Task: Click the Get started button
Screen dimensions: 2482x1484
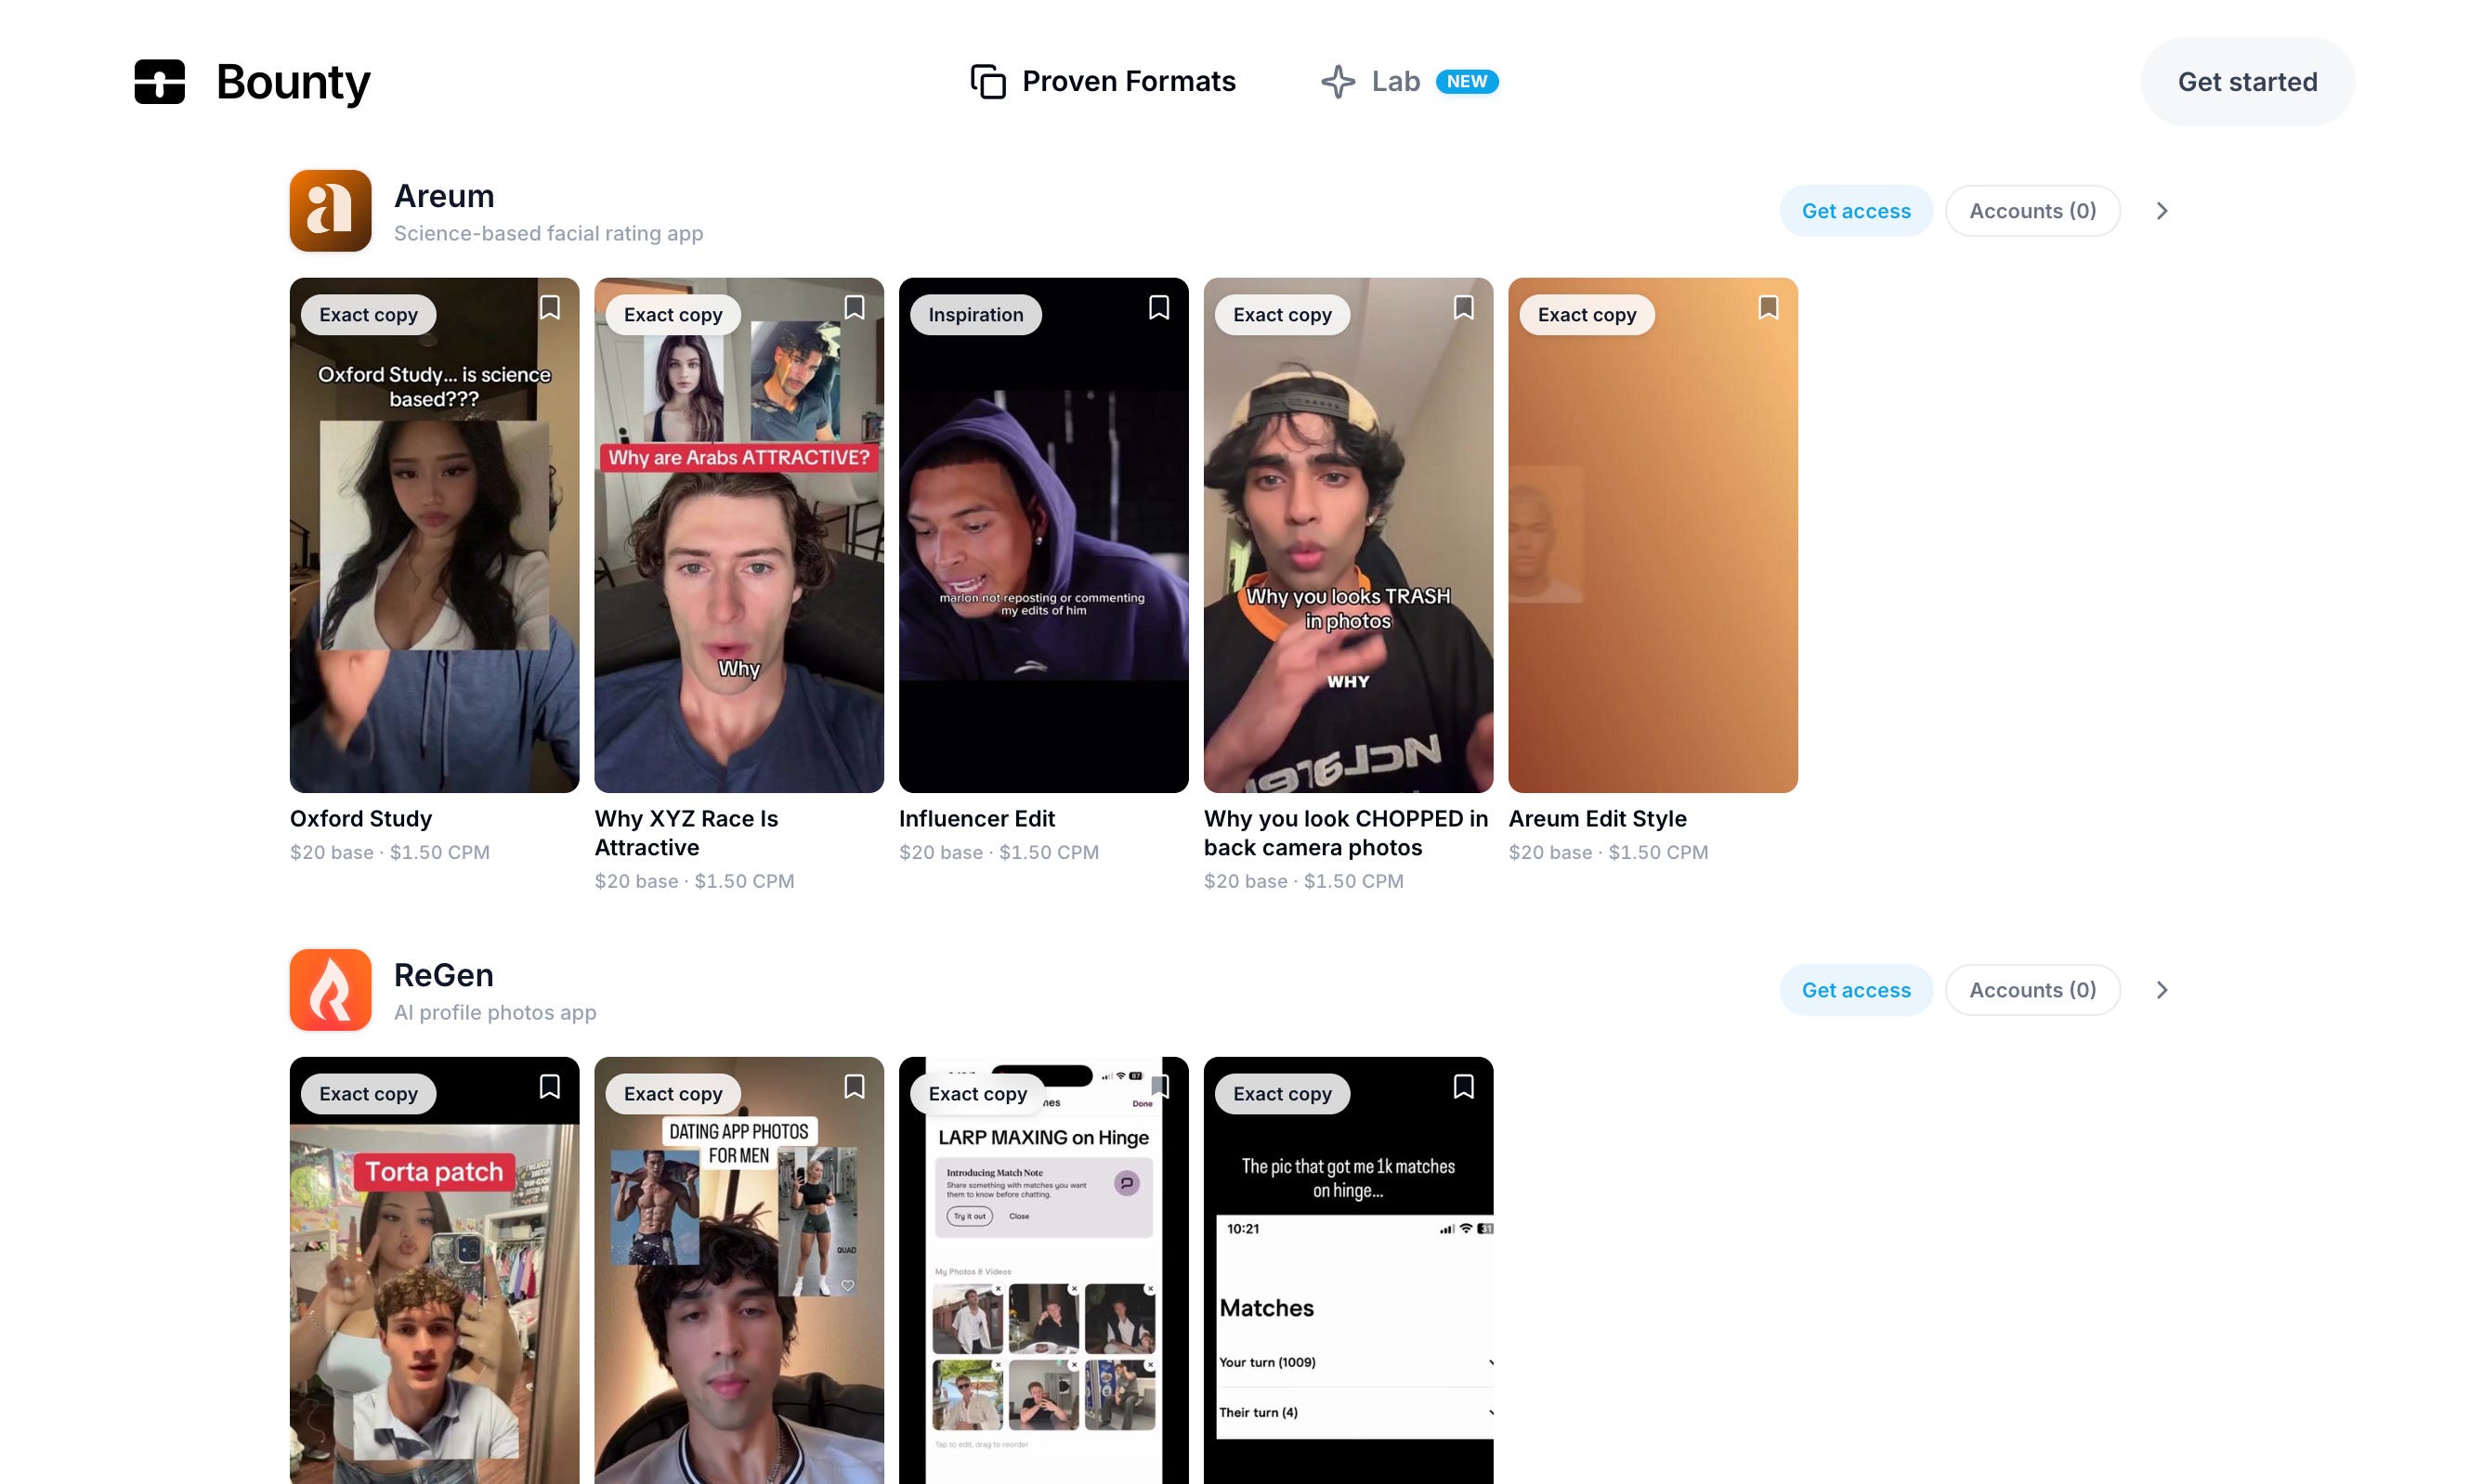Action: pos(2247,82)
